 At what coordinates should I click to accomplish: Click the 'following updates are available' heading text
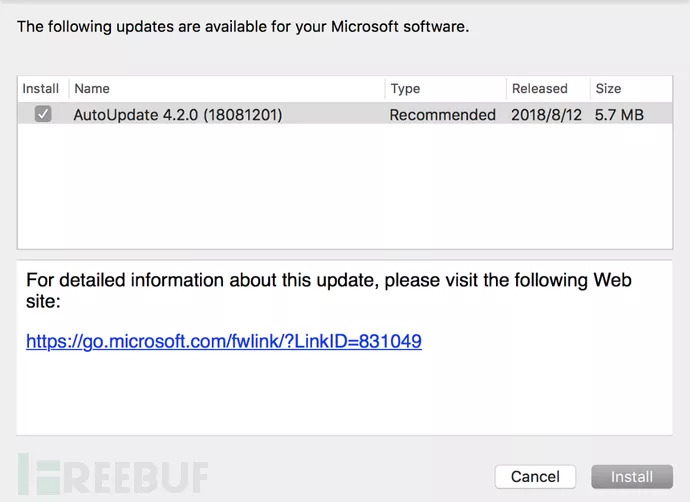243,27
